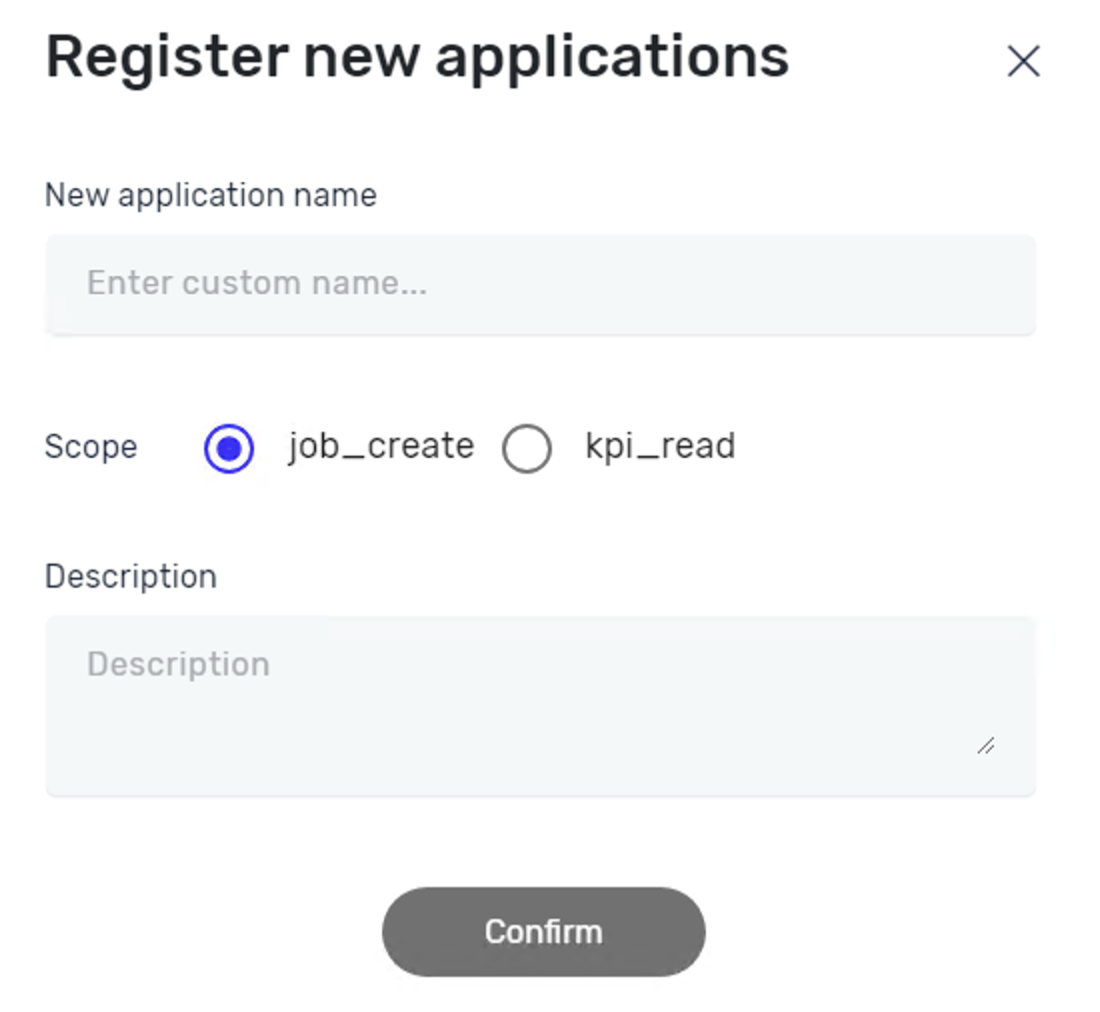Click inside the application name field
This screenshot has height=1012, width=1100.
[x=540, y=283]
